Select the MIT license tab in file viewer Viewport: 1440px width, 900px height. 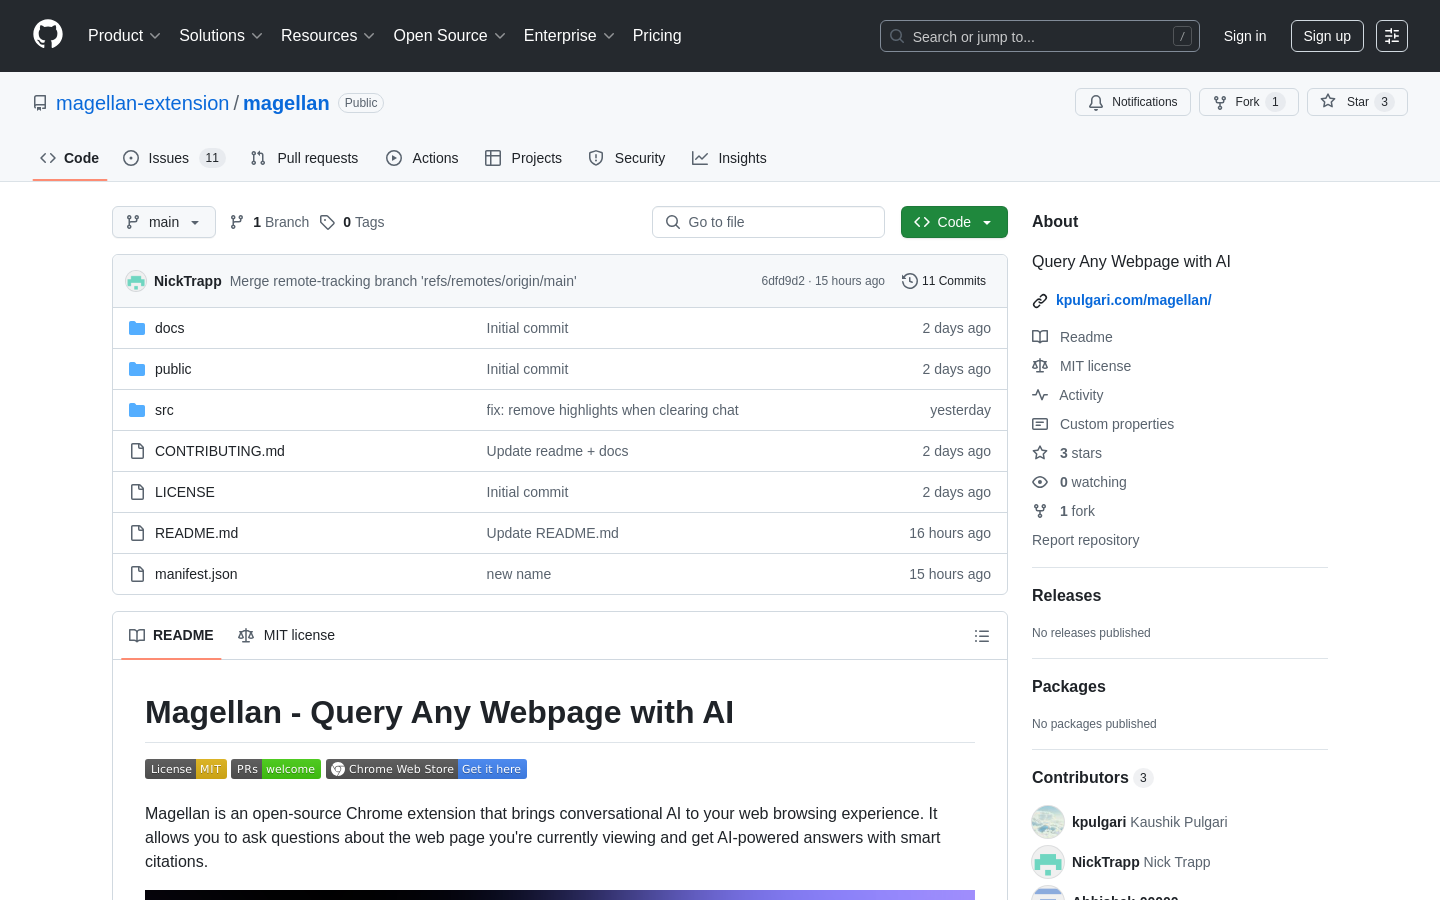tap(286, 636)
